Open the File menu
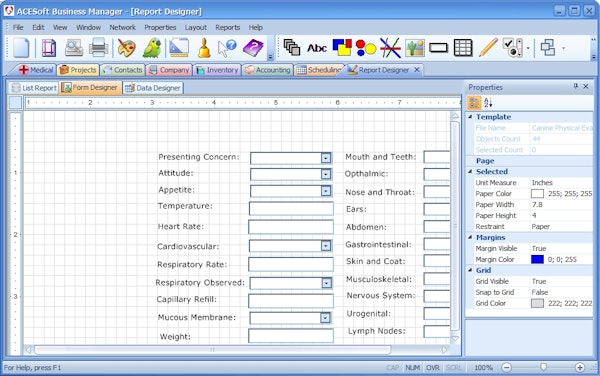The height and width of the screenshot is (376, 600). [18, 28]
